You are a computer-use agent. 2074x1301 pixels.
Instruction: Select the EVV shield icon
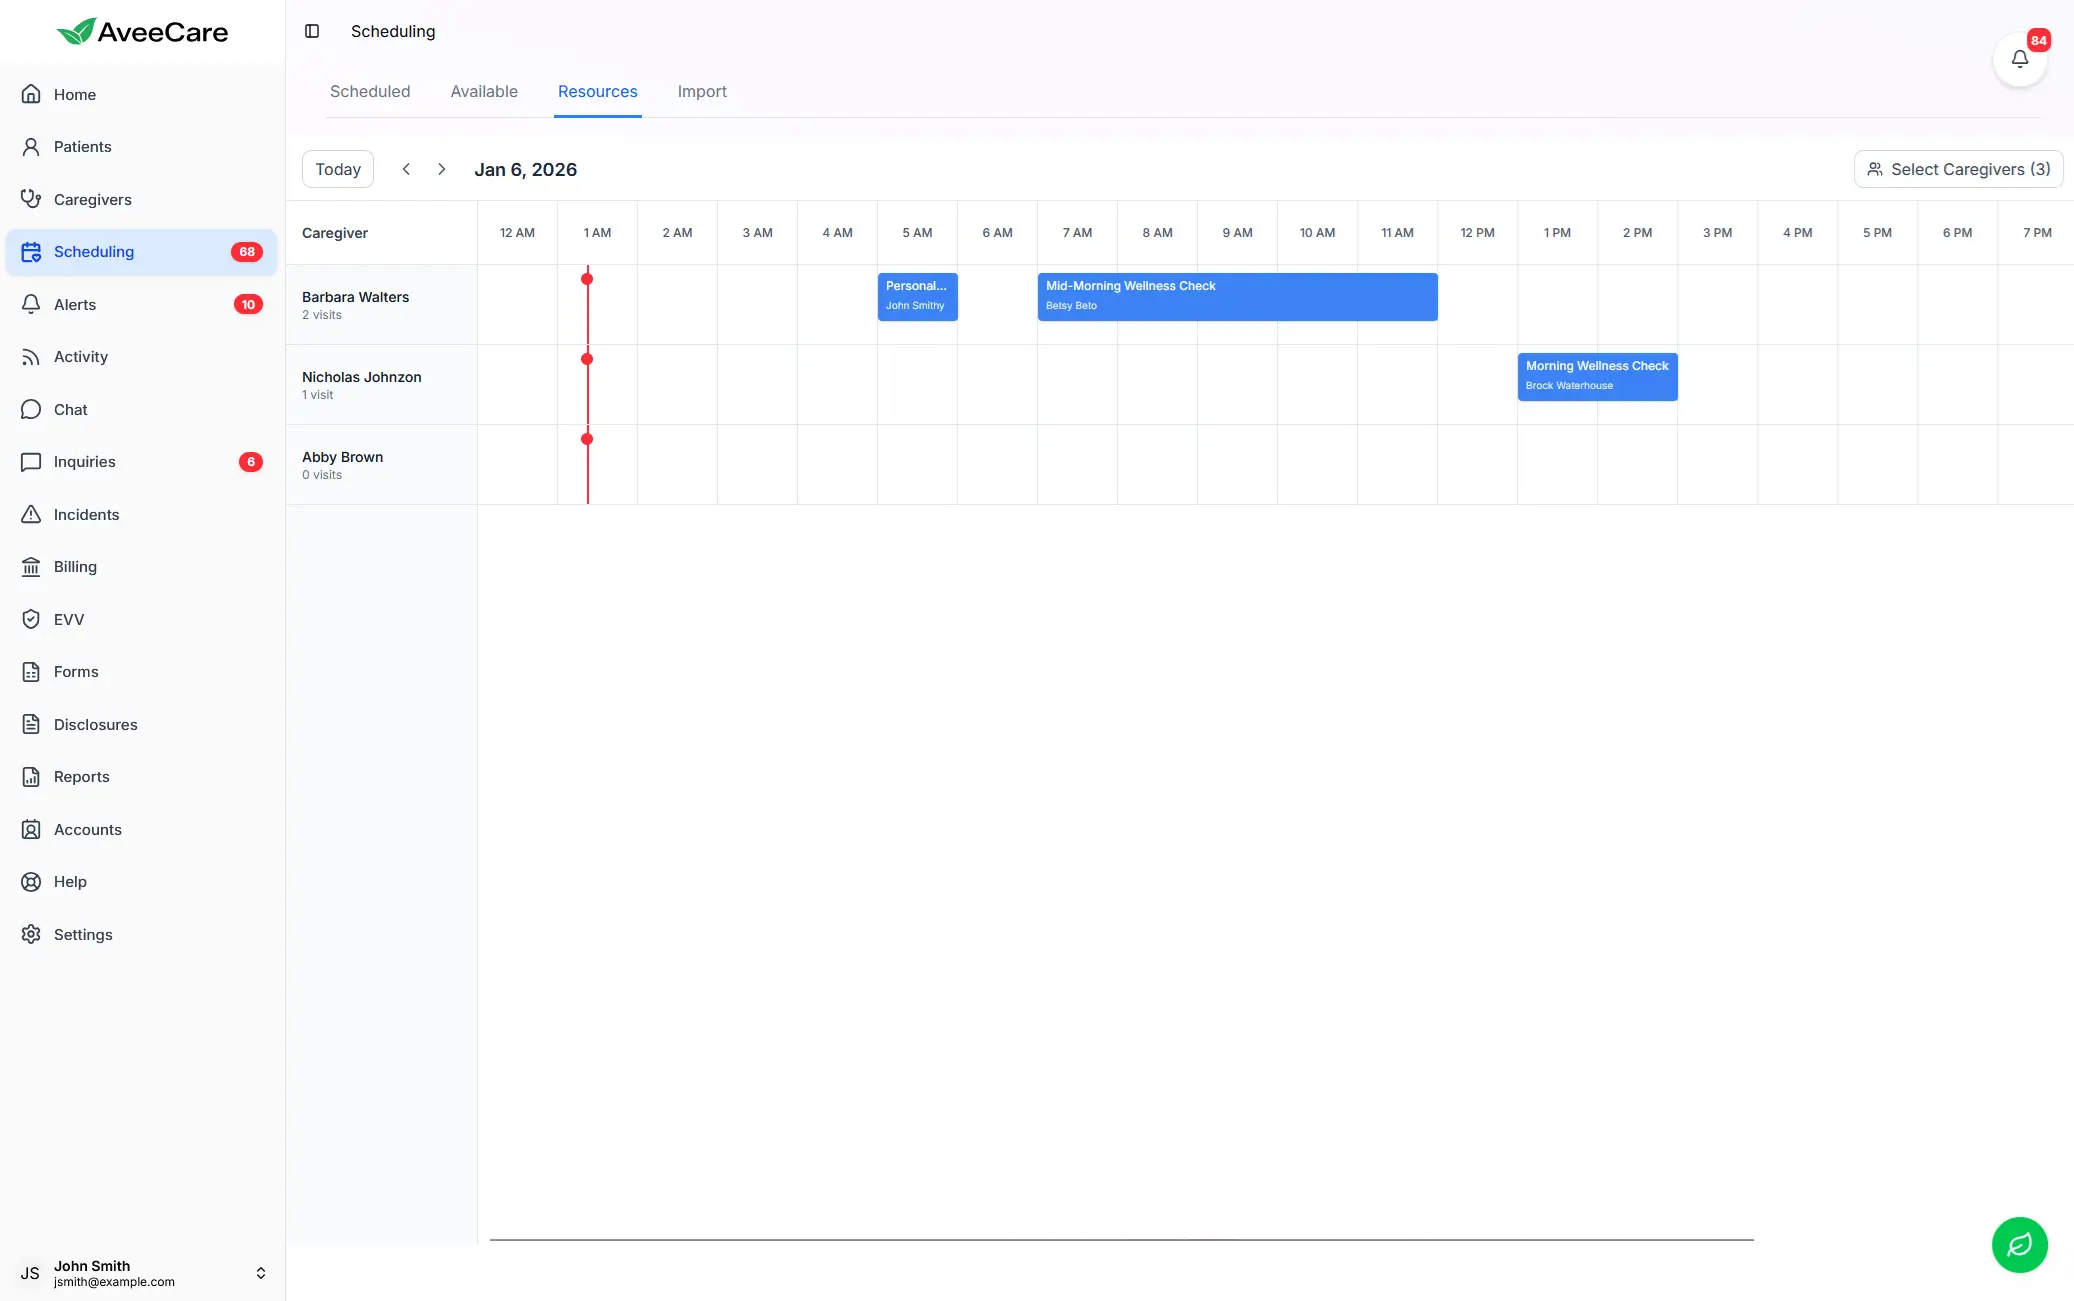click(31, 619)
